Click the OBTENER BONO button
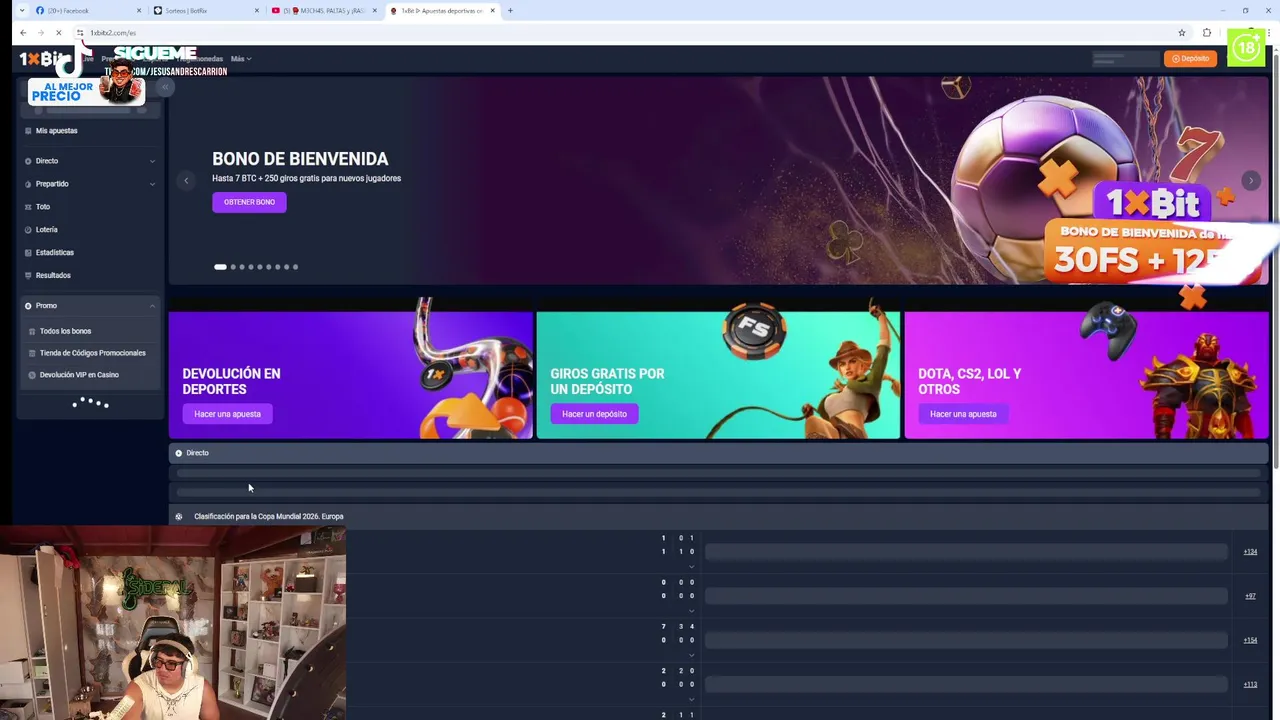This screenshot has width=1280, height=720. [x=249, y=202]
